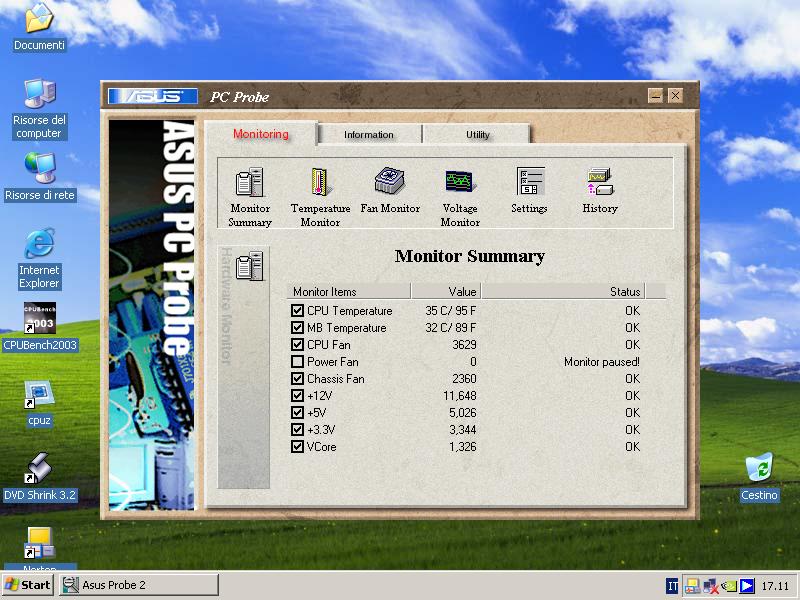Click the blue play arrow tray icon
The width and height of the screenshot is (800, 600).
(x=747, y=586)
